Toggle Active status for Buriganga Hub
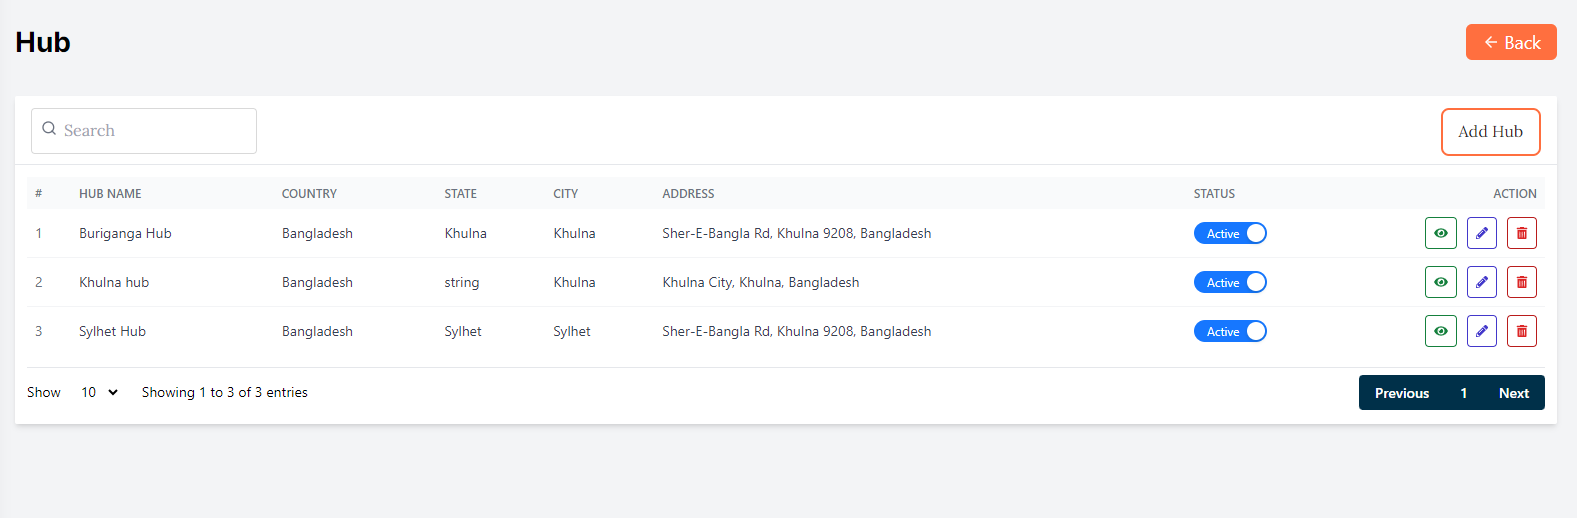Image resolution: width=1577 pixels, height=518 pixels. click(1230, 233)
